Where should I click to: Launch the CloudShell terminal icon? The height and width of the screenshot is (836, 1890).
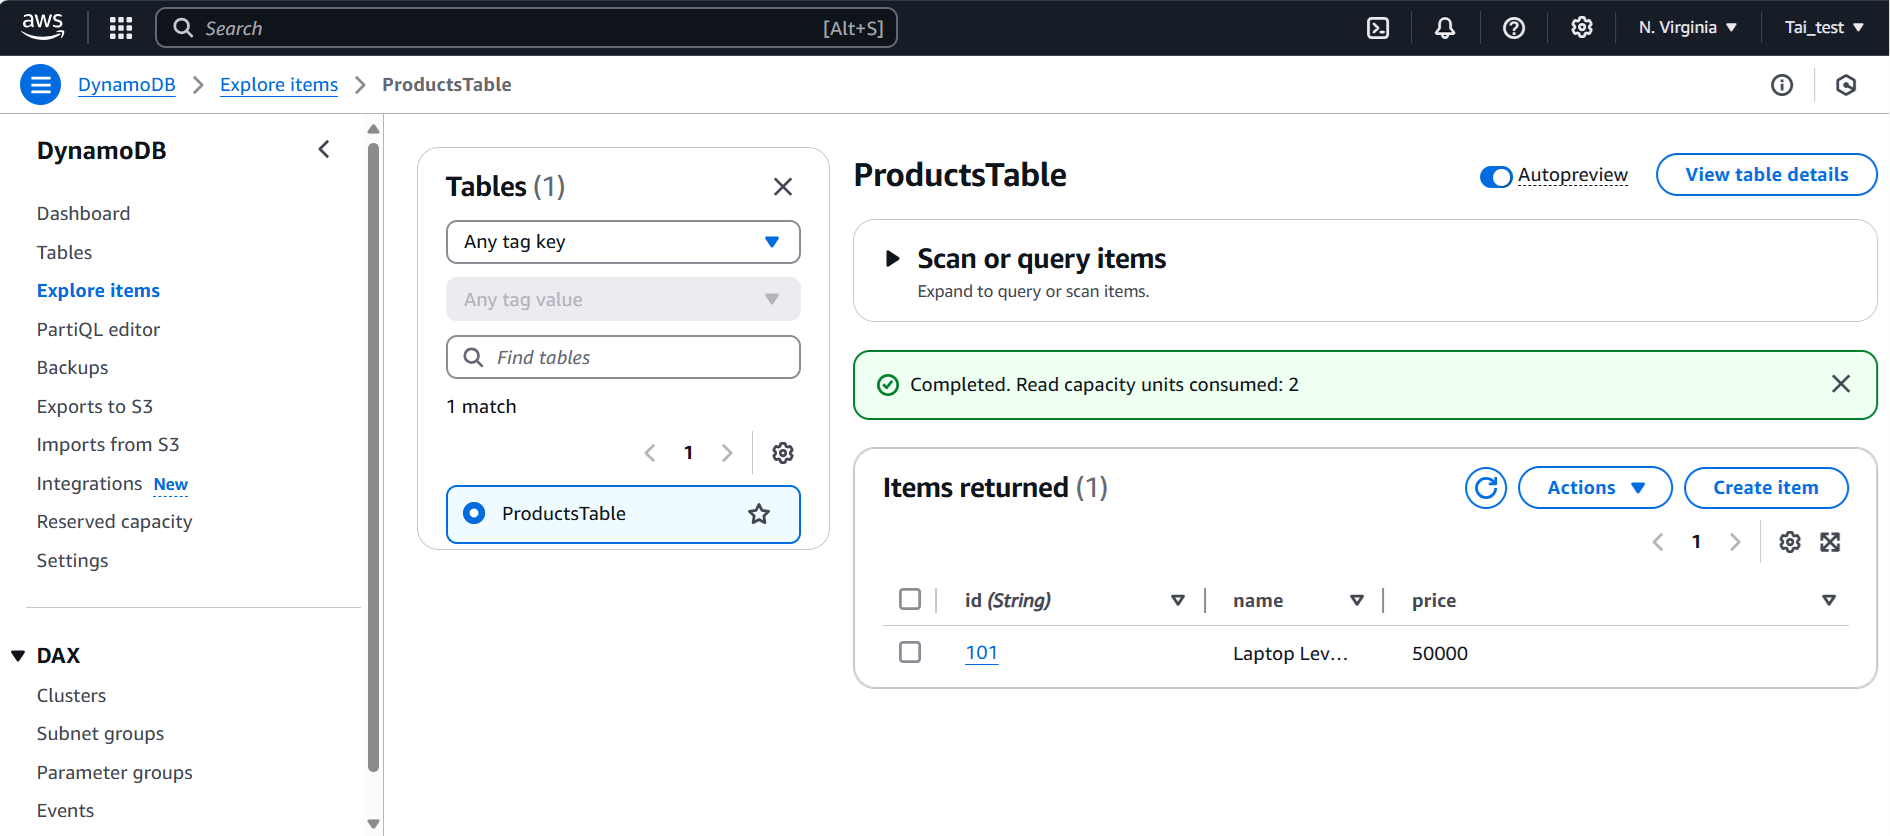coord(1378,28)
